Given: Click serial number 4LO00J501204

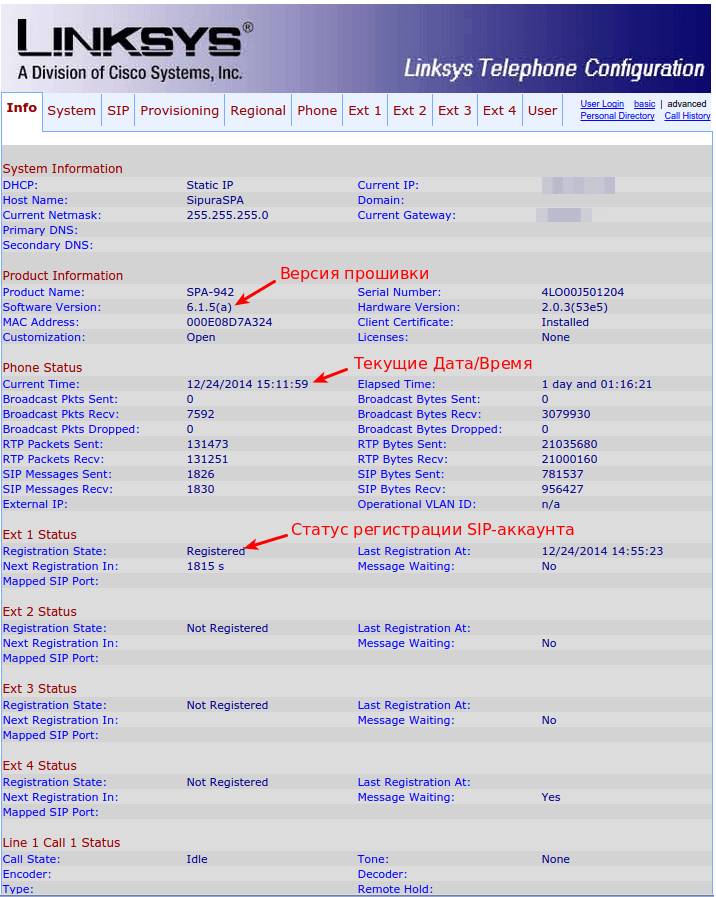Looking at the screenshot, I should point(583,292).
